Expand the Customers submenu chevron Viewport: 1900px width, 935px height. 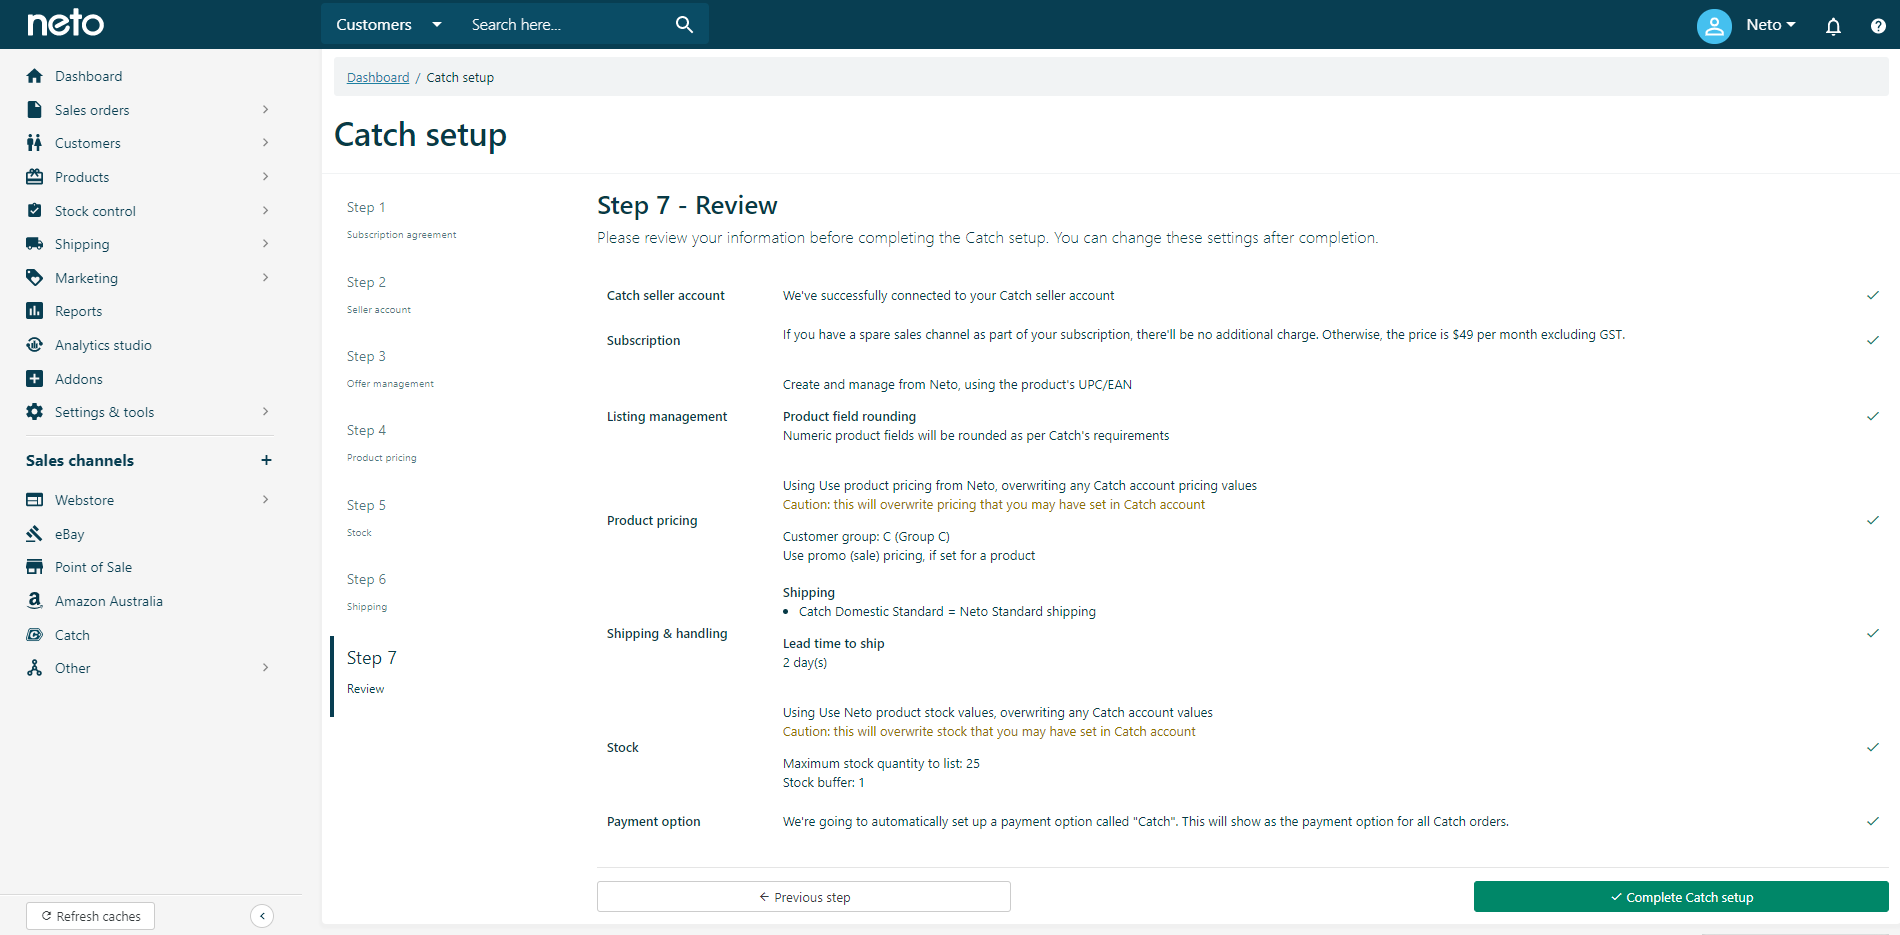(x=265, y=143)
